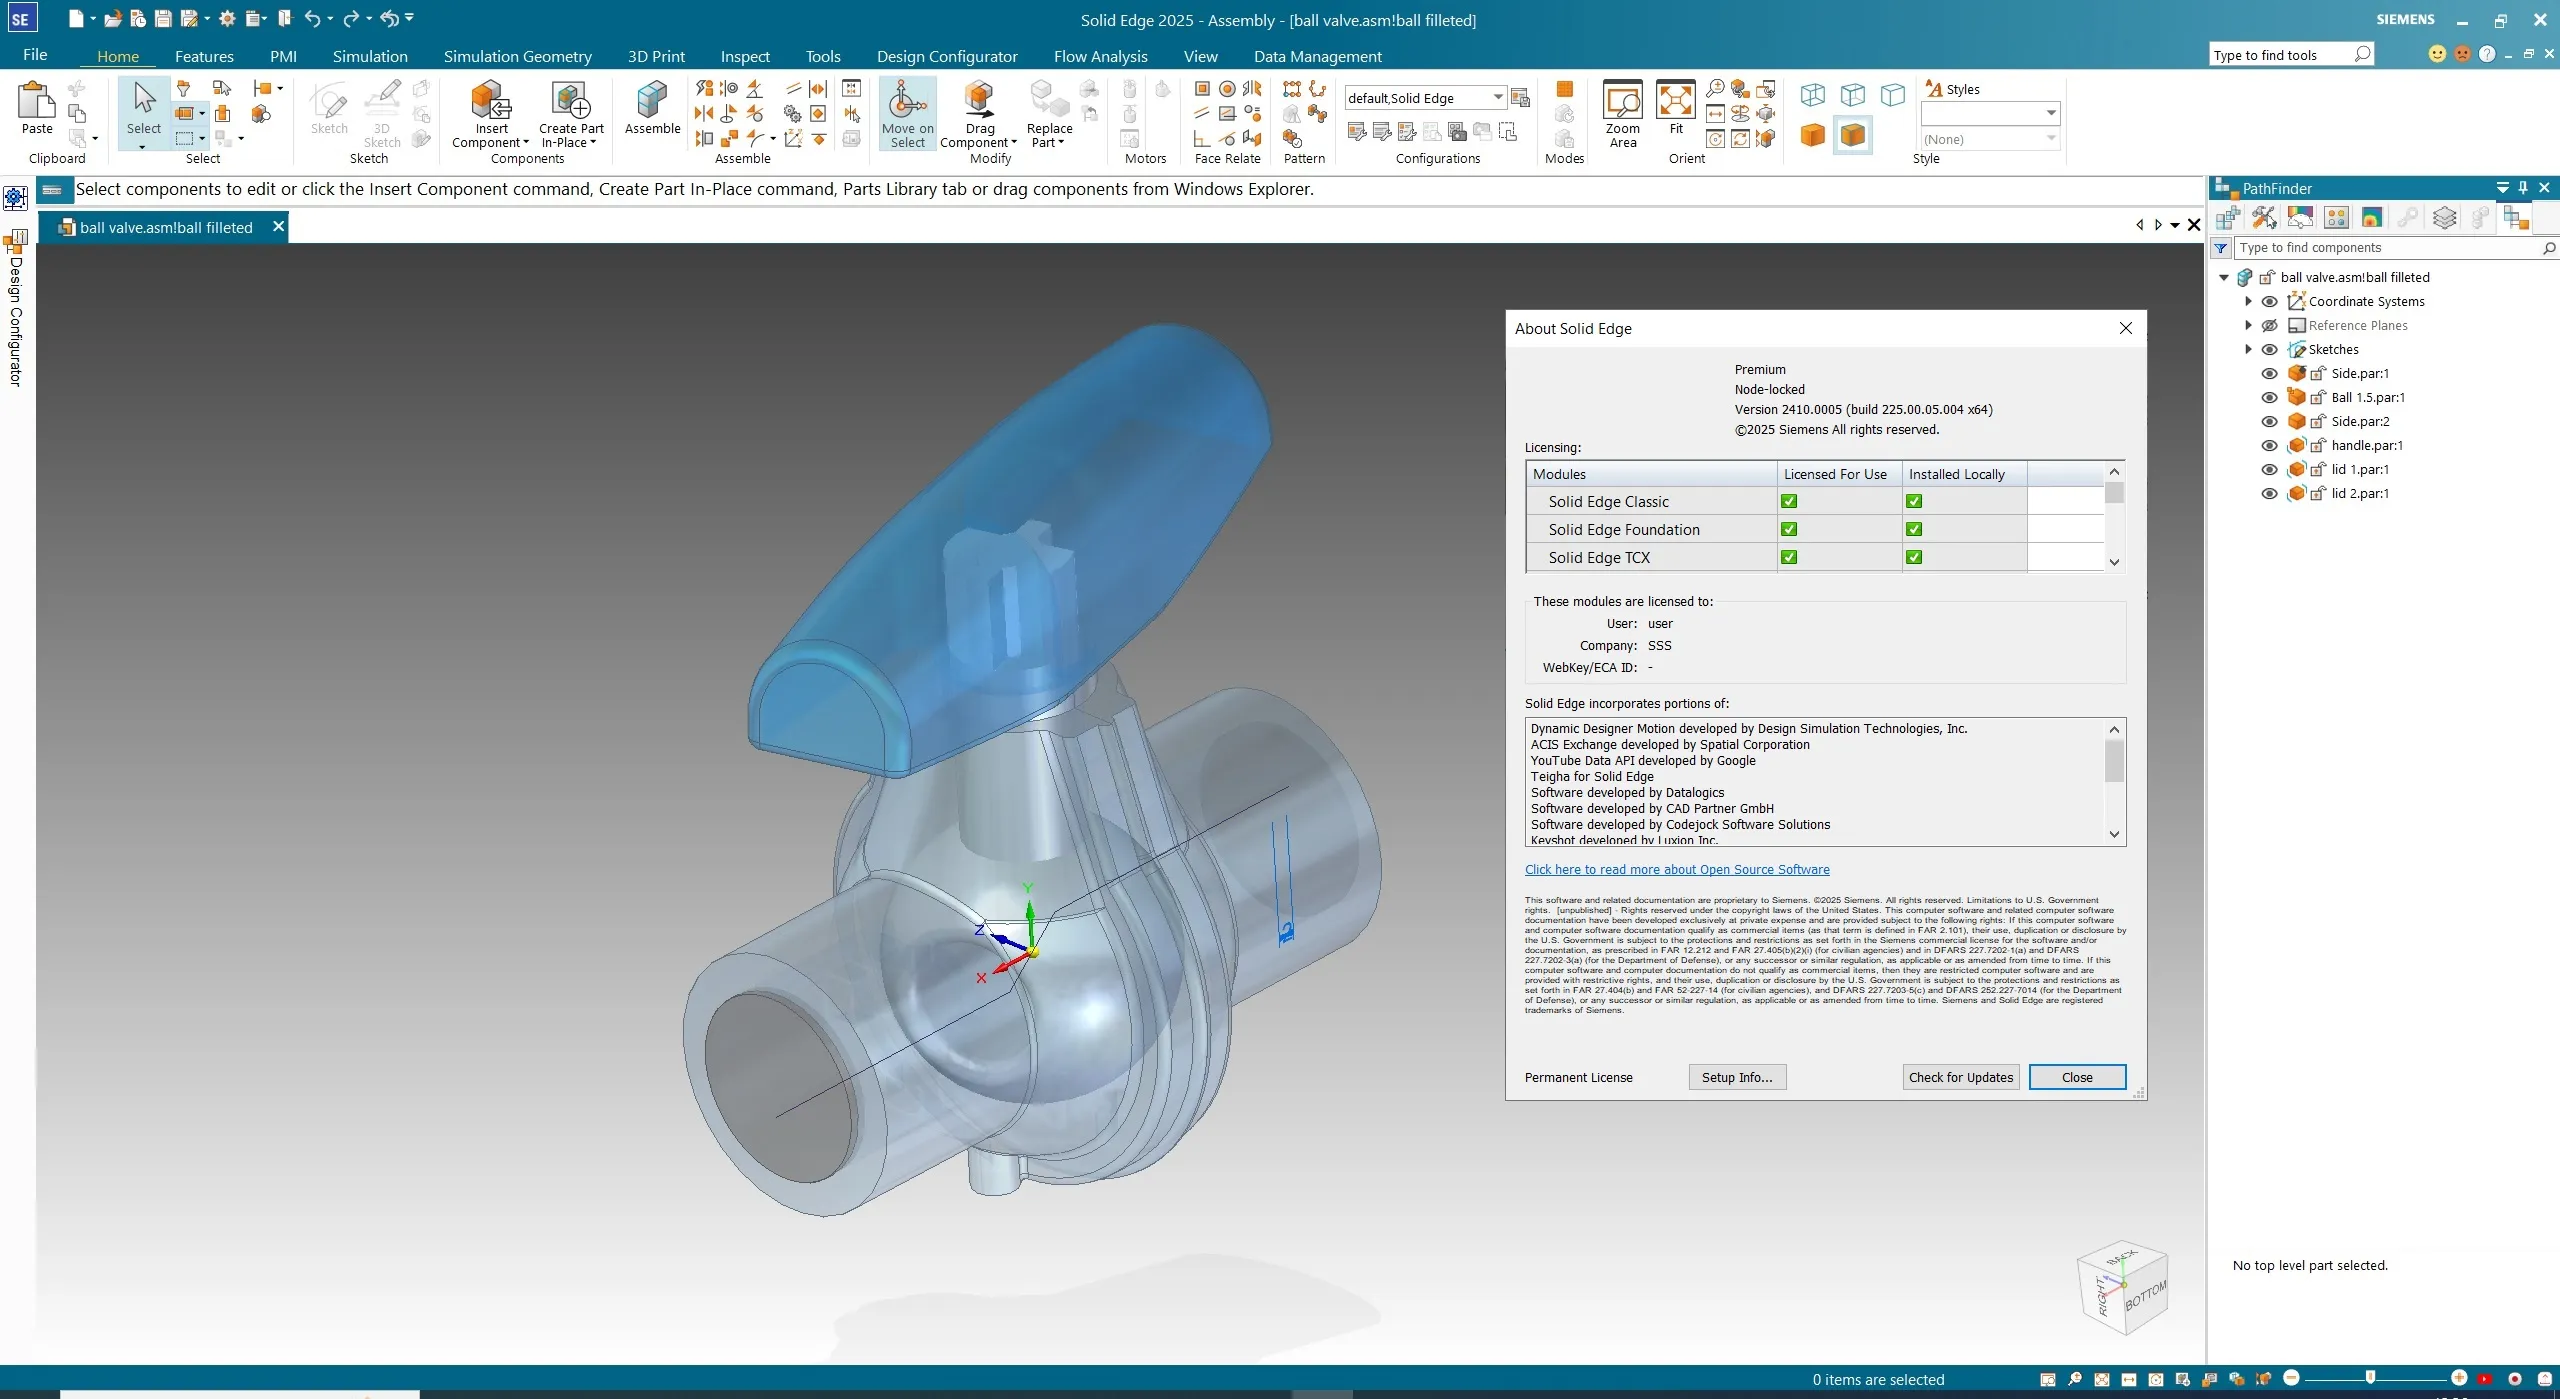The width and height of the screenshot is (2560, 1399).
Task: Toggle visibility of Side.par:2
Action: tap(2270, 422)
